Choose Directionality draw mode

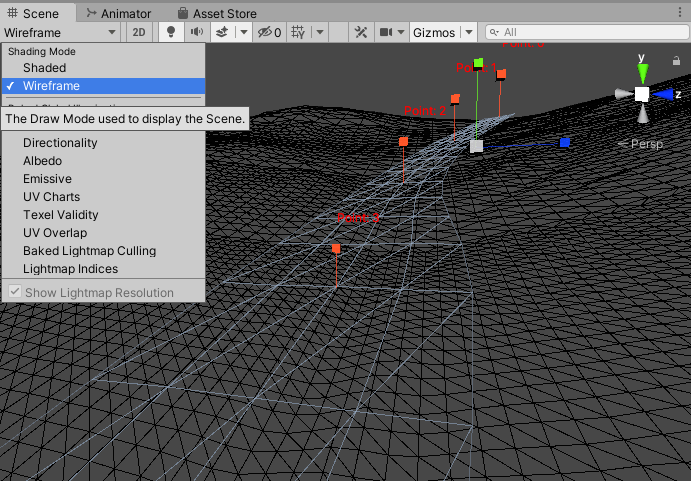pyautogui.click(x=104, y=143)
